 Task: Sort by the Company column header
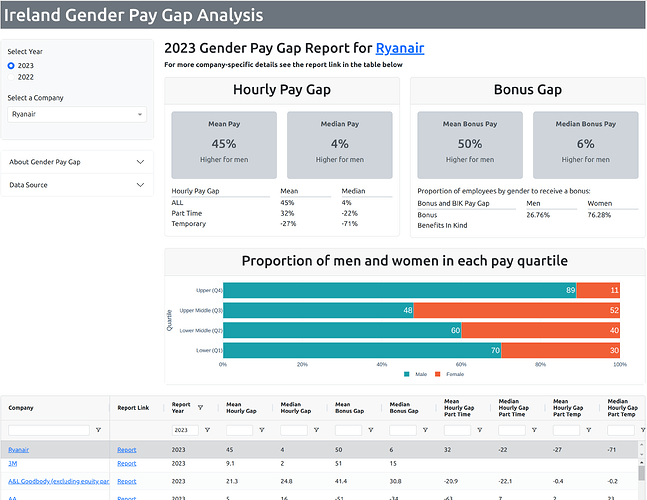[21, 408]
